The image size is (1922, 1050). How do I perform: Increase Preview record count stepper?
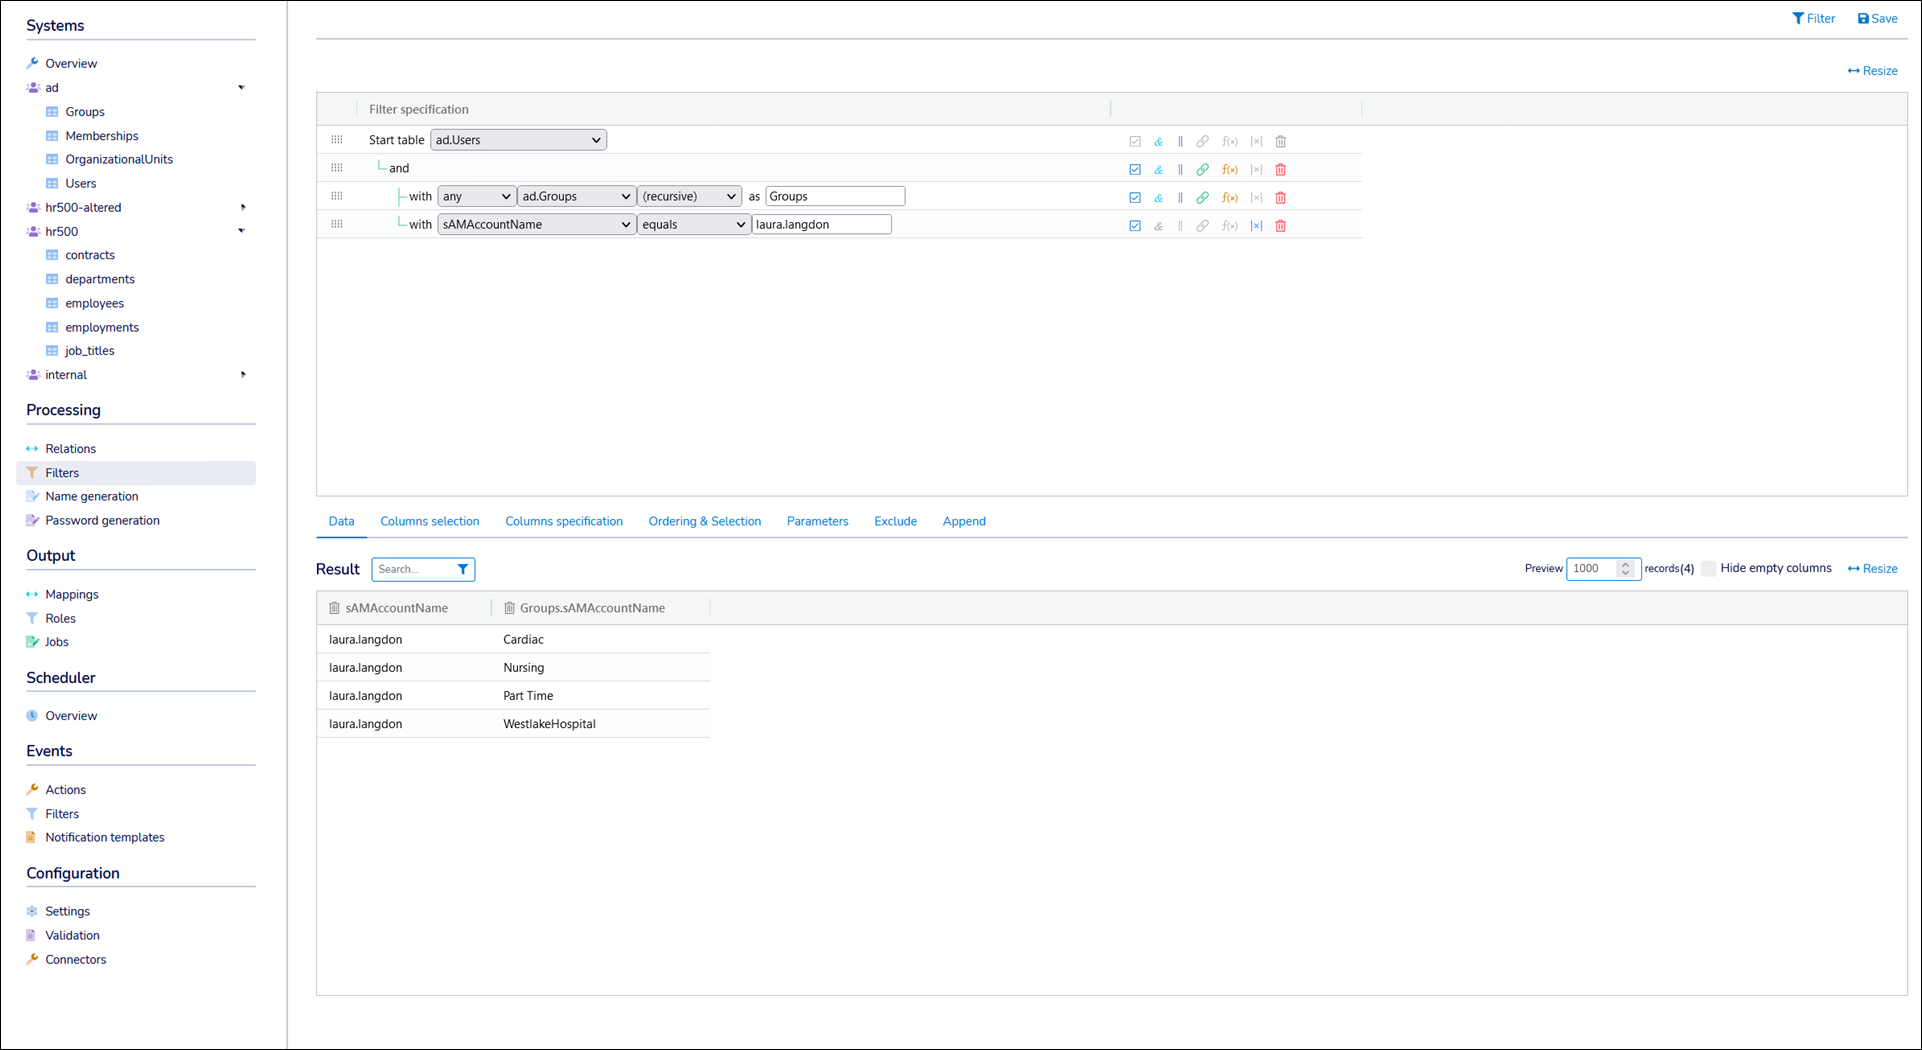click(x=1625, y=564)
